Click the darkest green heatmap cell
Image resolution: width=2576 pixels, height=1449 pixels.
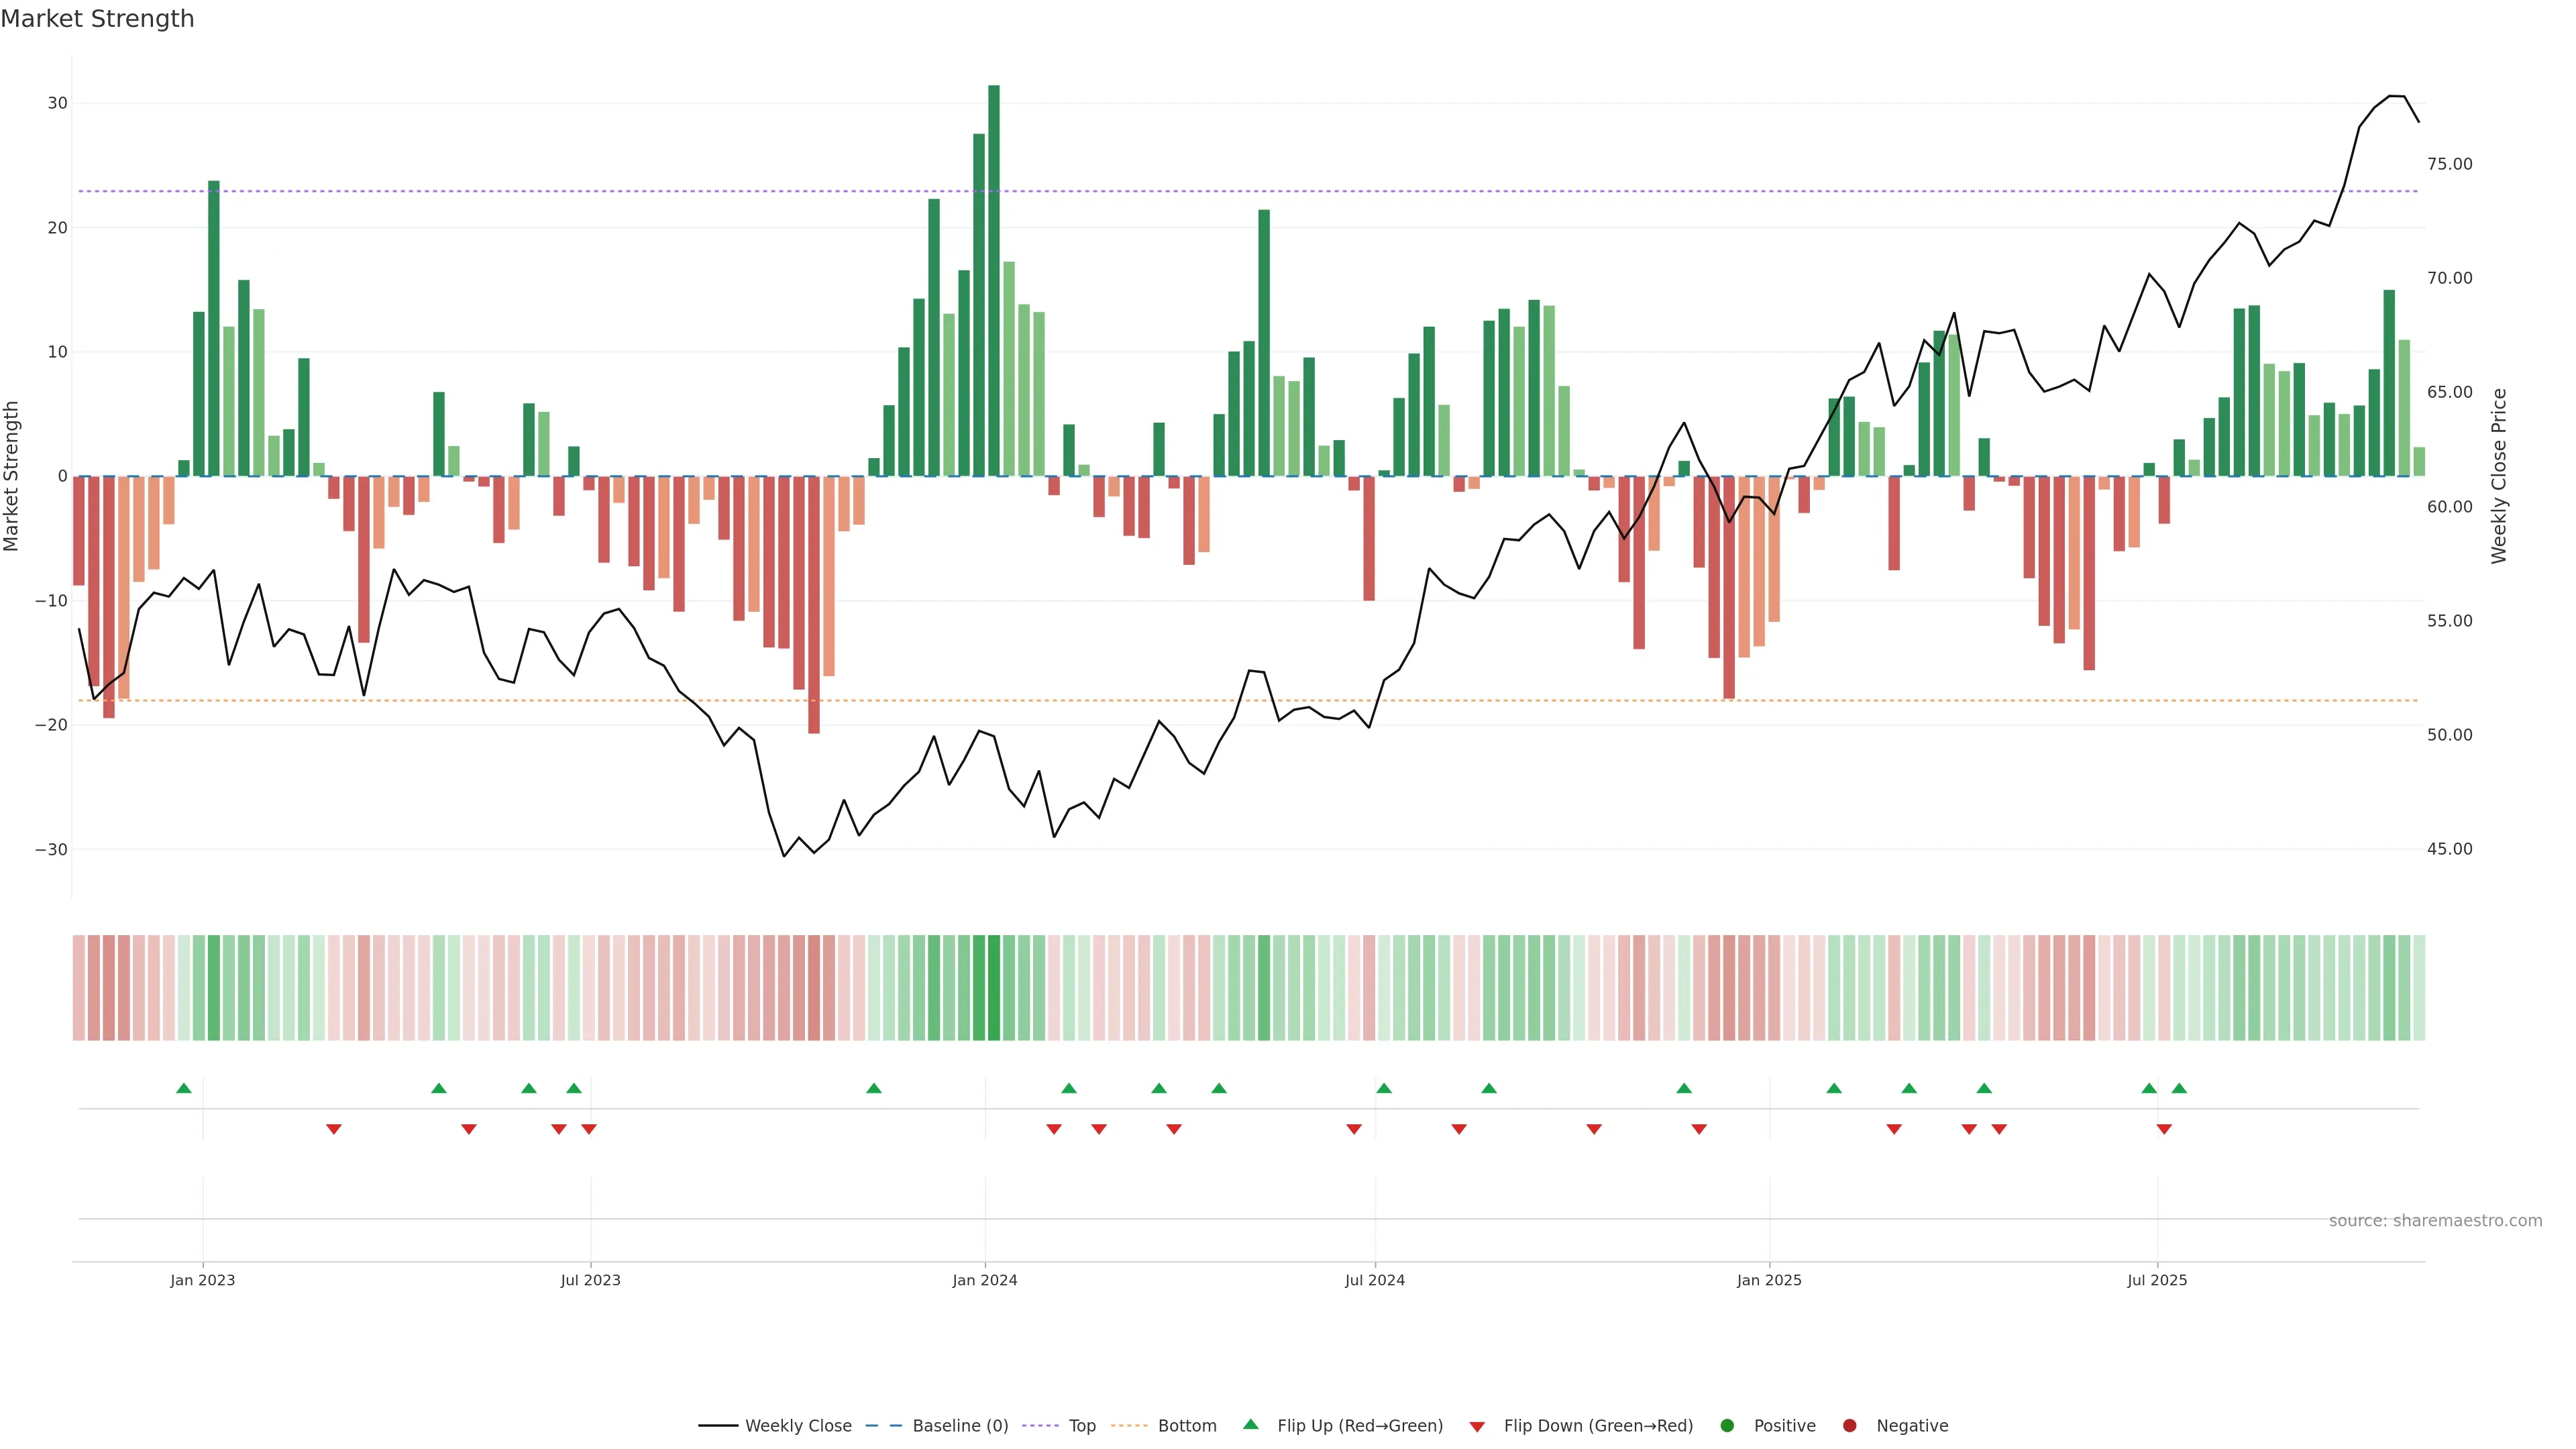993,987
